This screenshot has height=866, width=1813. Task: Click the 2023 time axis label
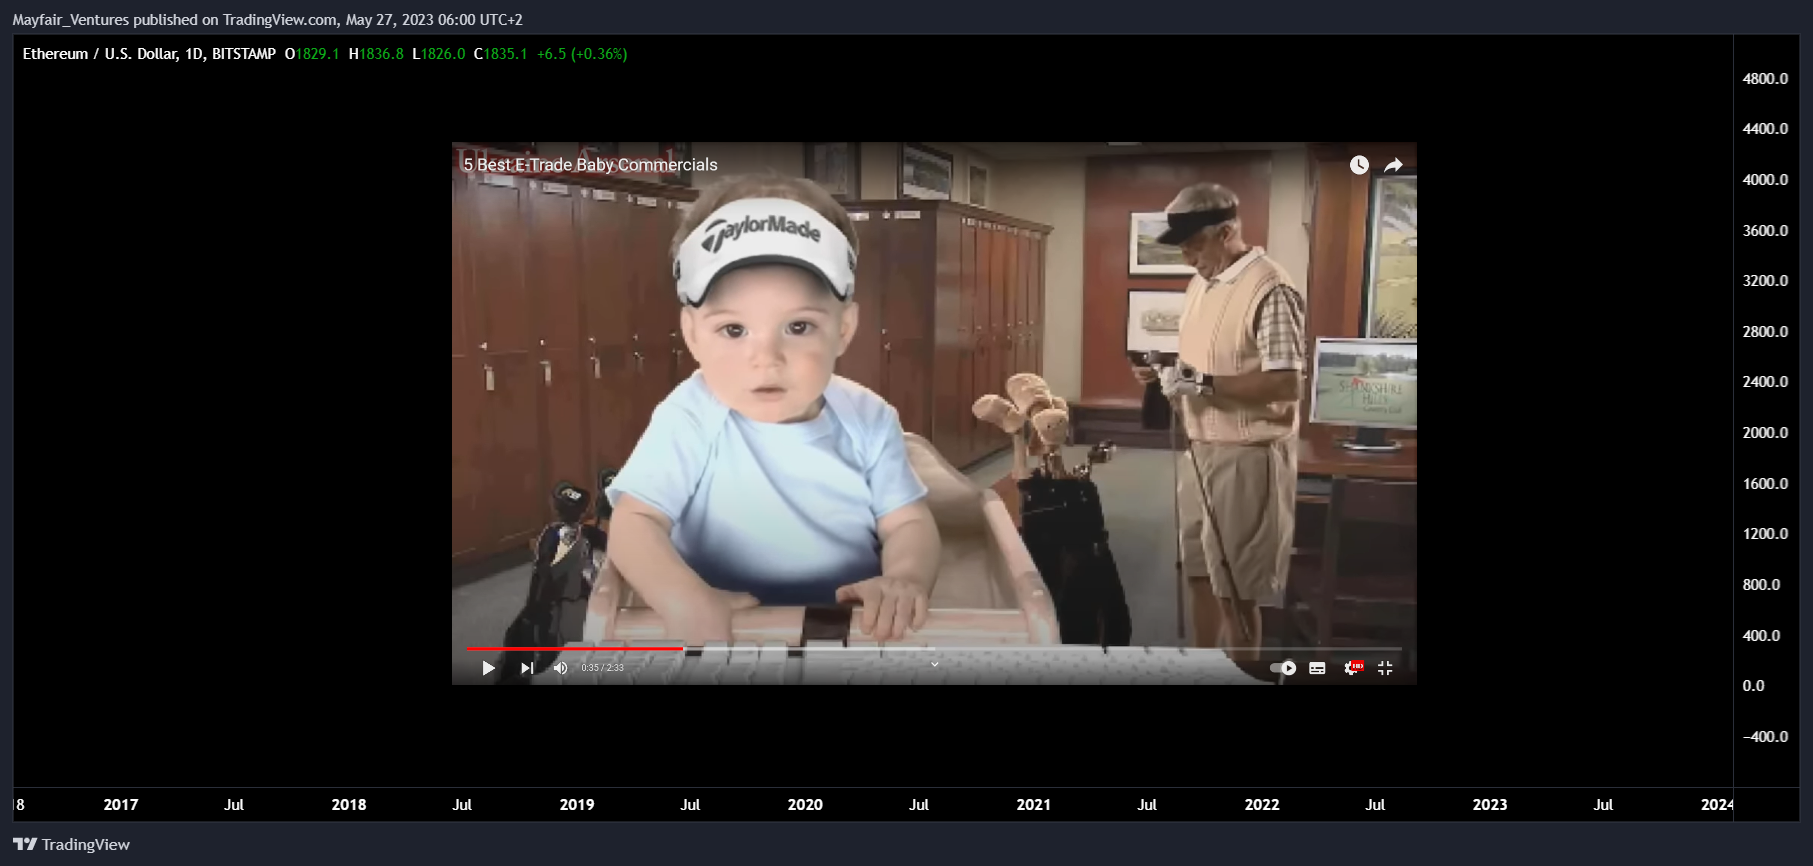pyautogui.click(x=1490, y=805)
